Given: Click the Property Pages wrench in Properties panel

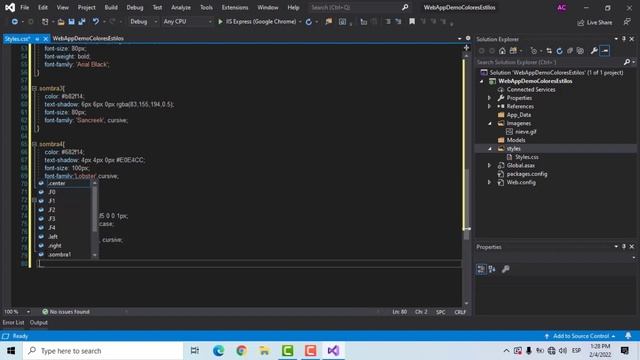Looking at the screenshot, I should [505, 269].
